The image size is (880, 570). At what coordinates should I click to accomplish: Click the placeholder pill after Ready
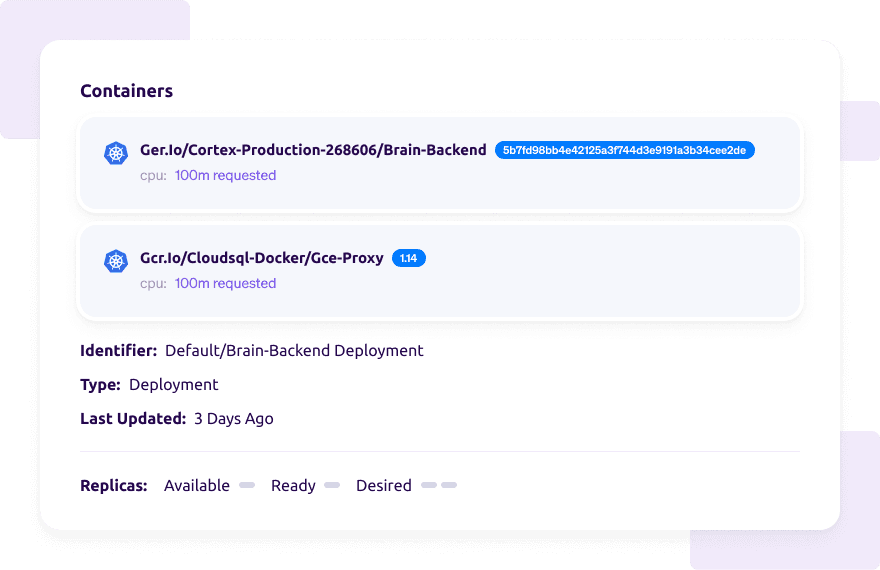point(332,485)
